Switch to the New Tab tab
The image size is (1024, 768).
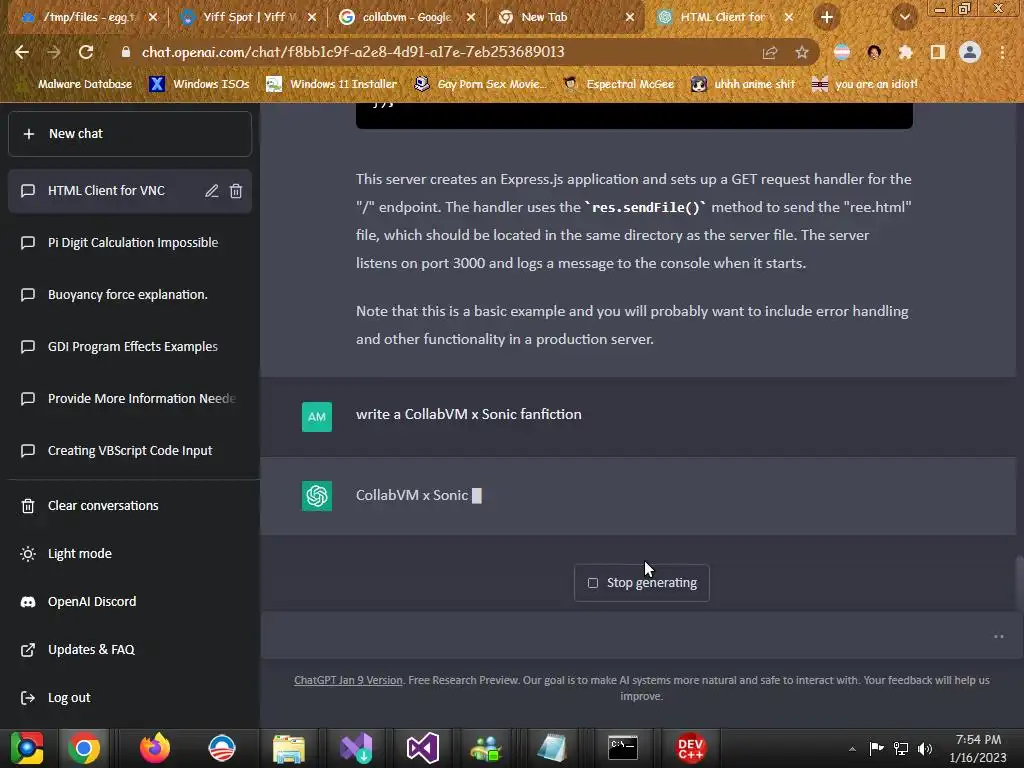click(565, 18)
